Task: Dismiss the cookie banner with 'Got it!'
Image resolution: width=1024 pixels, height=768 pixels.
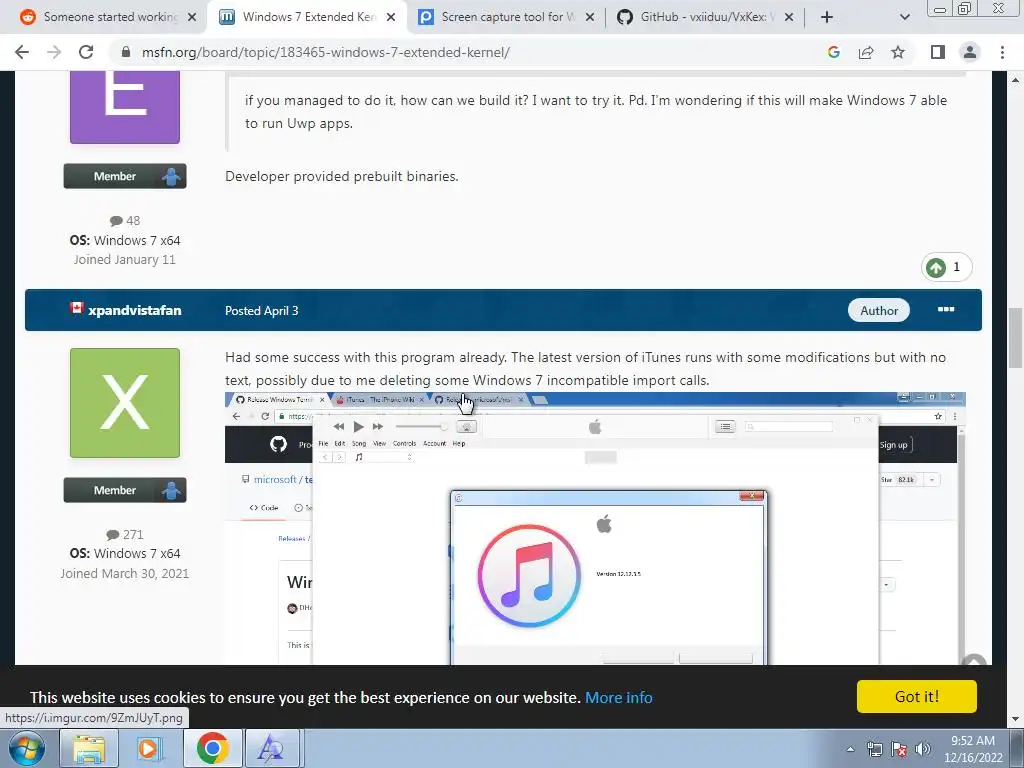Action: [917, 696]
